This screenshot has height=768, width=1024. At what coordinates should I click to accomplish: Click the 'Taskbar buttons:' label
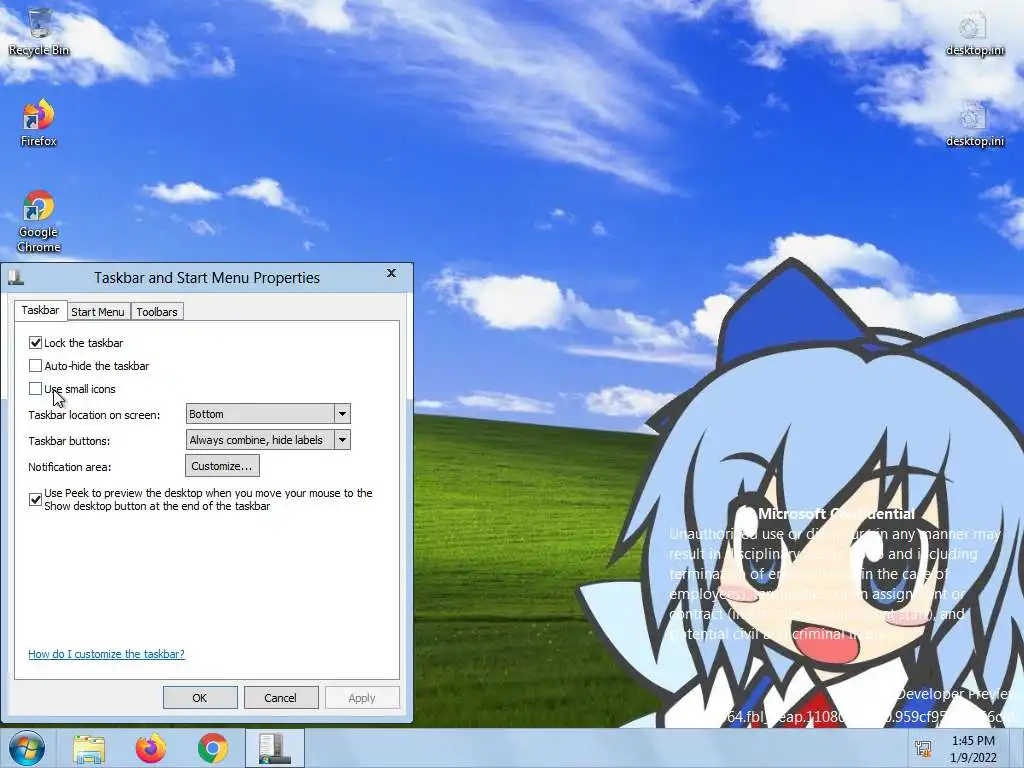(x=69, y=441)
